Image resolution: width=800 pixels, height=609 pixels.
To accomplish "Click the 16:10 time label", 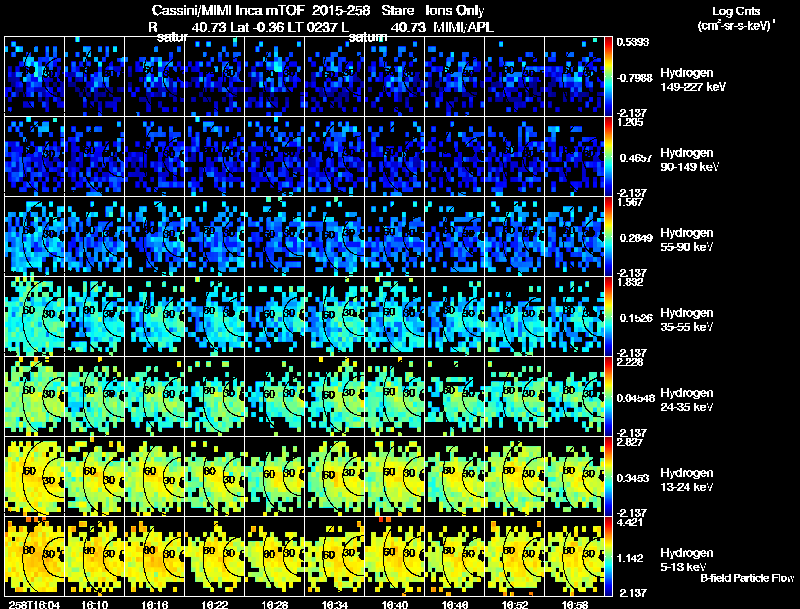I will (x=94, y=604).
